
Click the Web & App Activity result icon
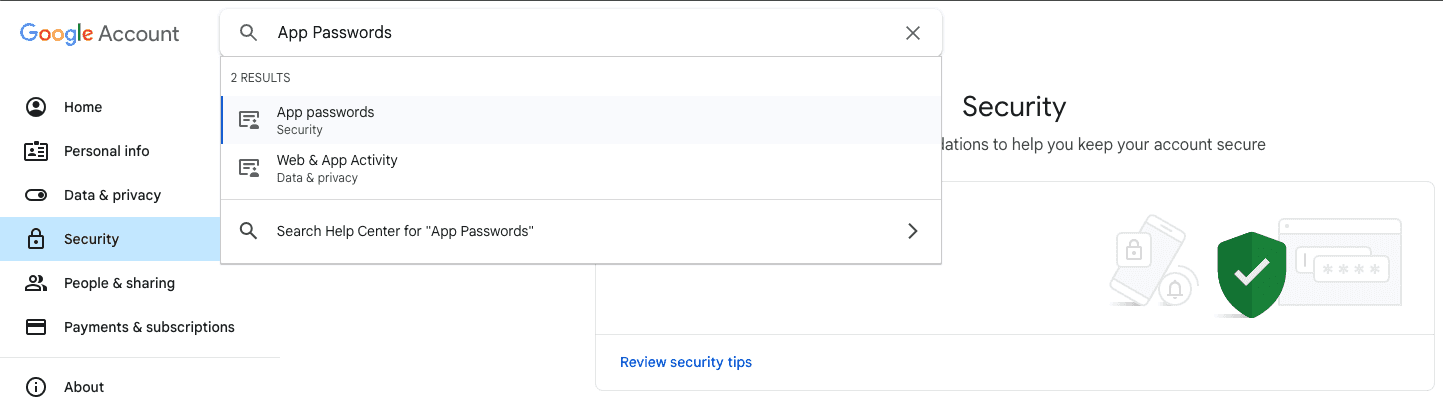tap(249, 168)
